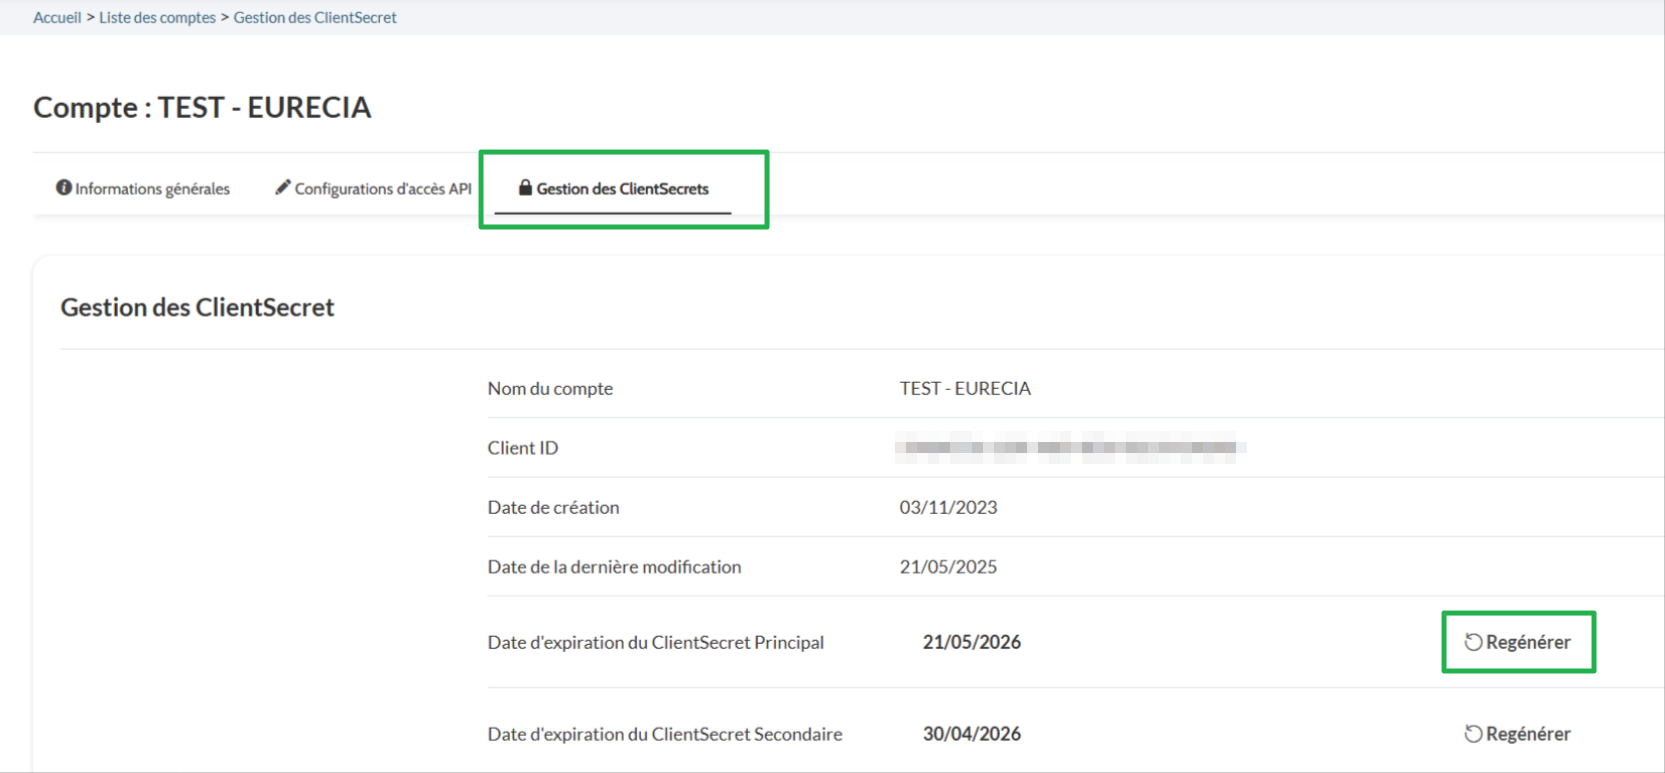Open the Liste des comptes breadcrumb link
Screen dimensions: 1665x773
157,17
